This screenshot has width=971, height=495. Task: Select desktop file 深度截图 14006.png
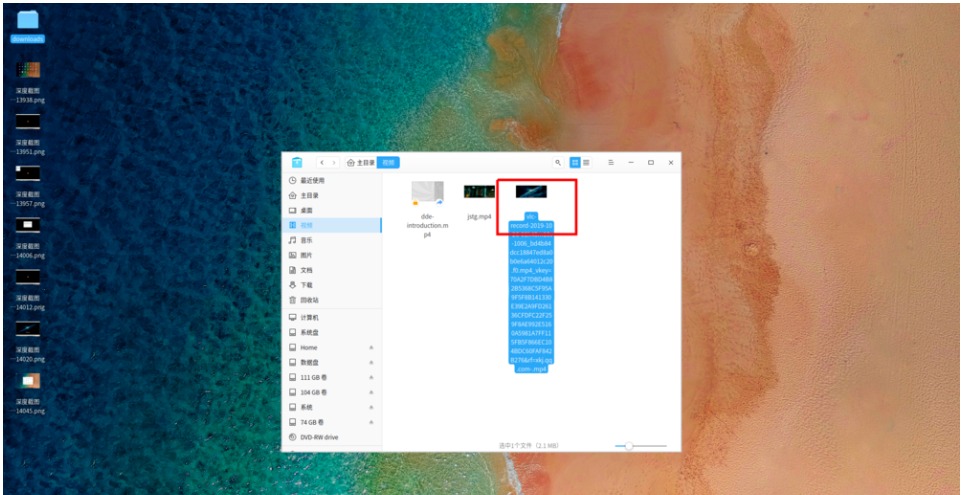point(28,239)
